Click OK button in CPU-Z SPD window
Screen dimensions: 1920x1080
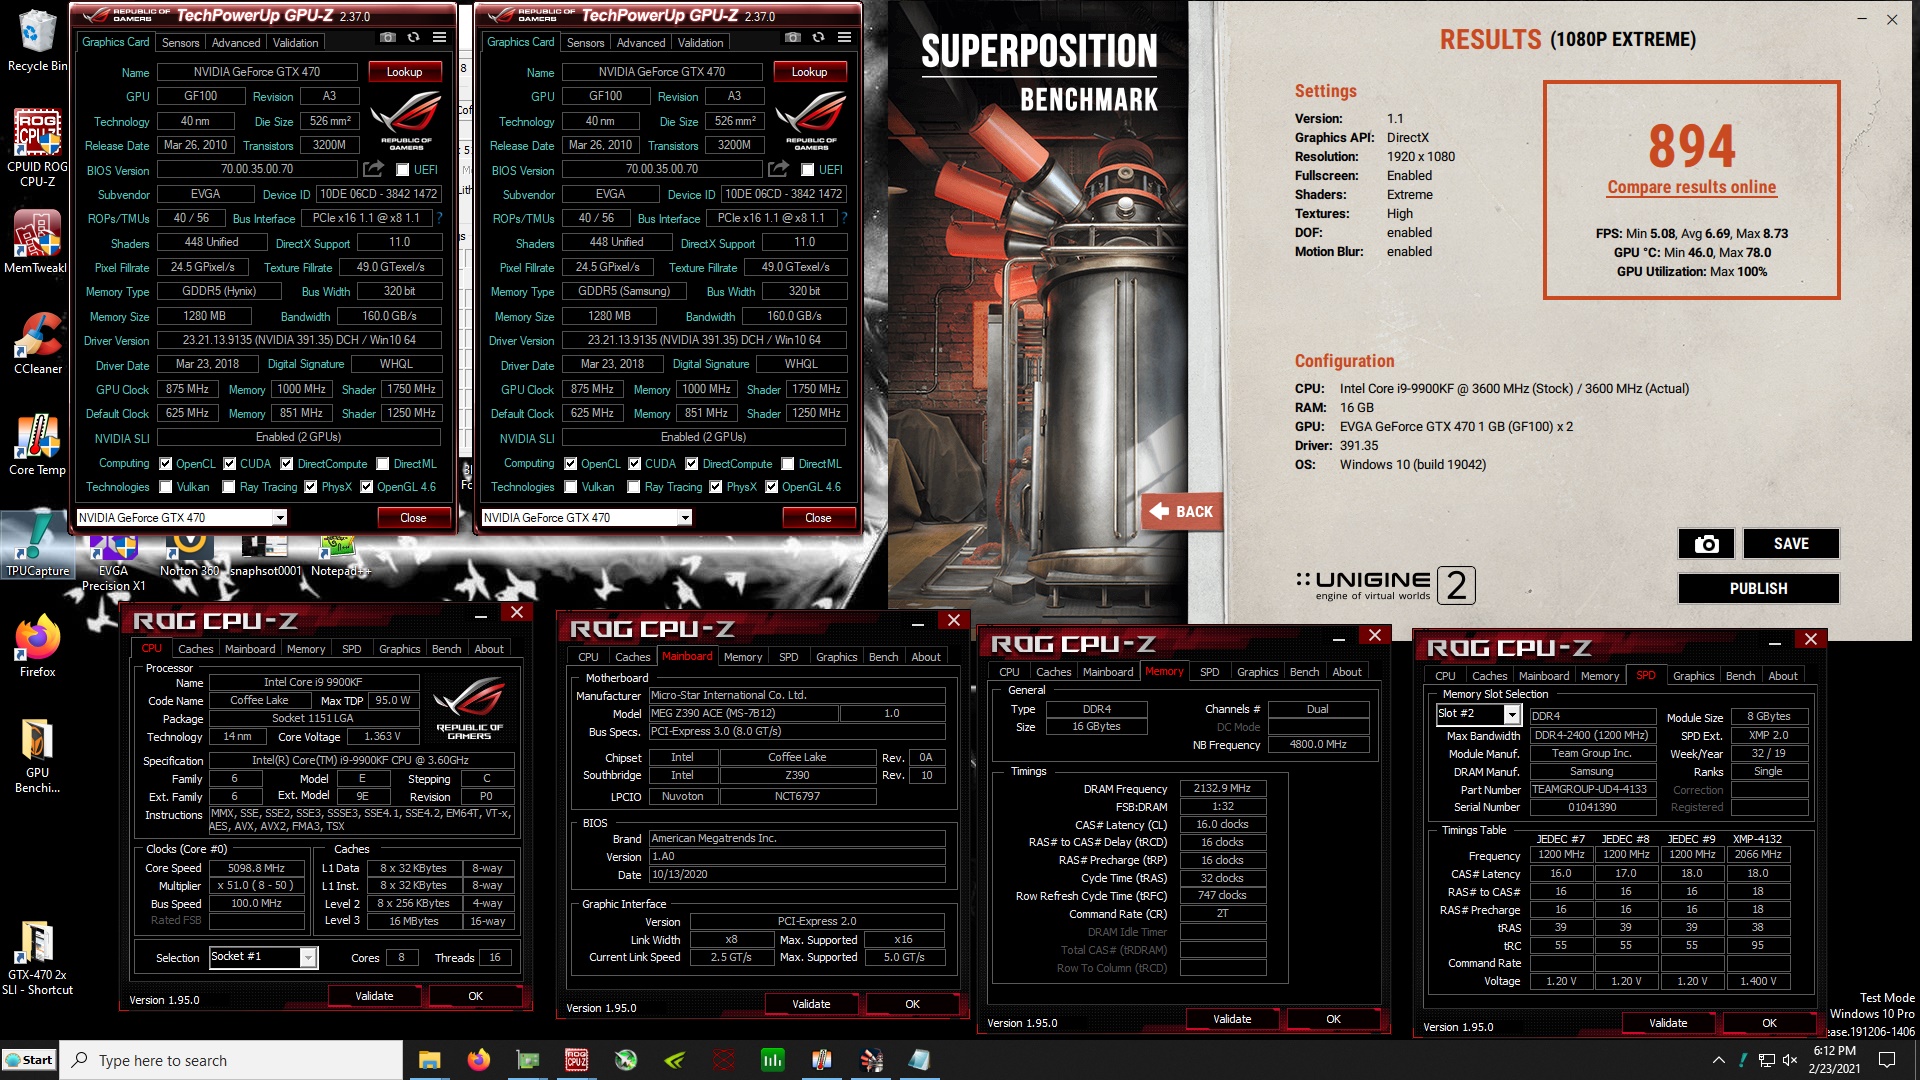click(x=1769, y=1023)
